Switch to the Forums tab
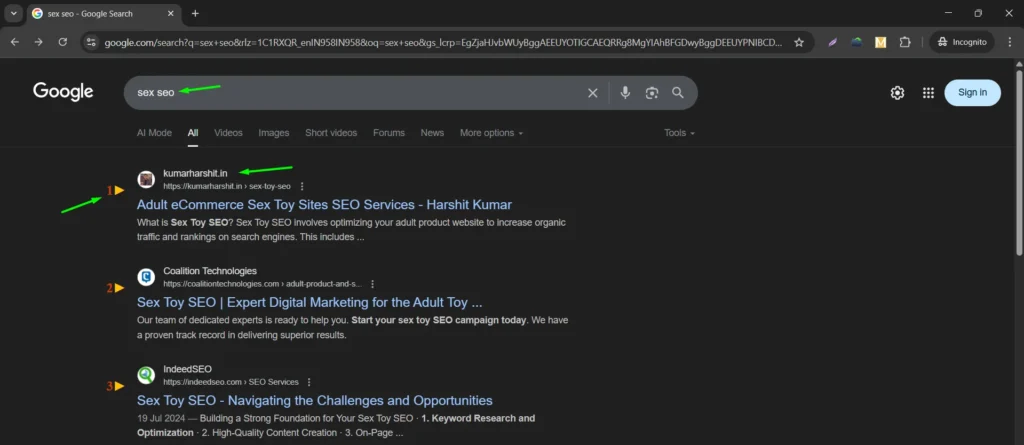The image size is (1024, 445). (x=389, y=133)
